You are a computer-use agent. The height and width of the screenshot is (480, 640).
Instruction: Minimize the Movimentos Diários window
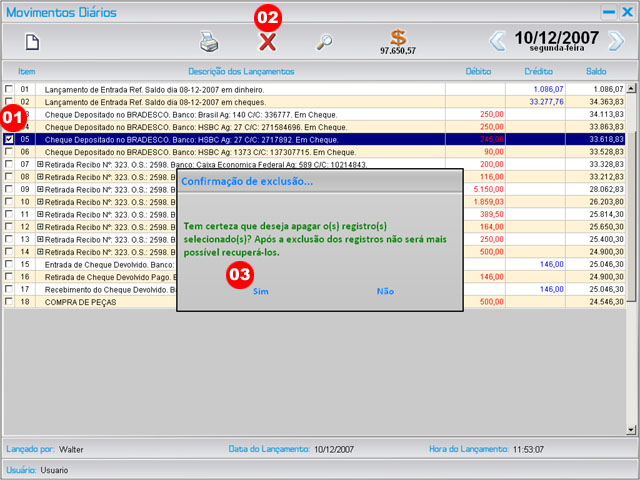(x=608, y=12)
